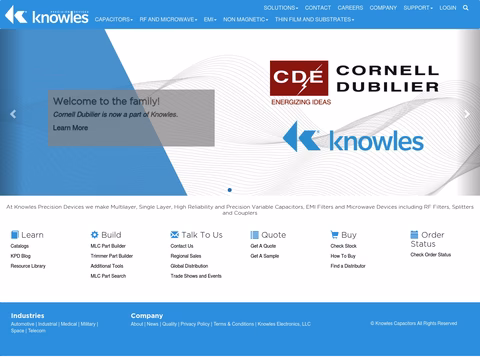480x360 pixels.
Task: Open the Check Order Status link
Action: (x=431, y=255)
